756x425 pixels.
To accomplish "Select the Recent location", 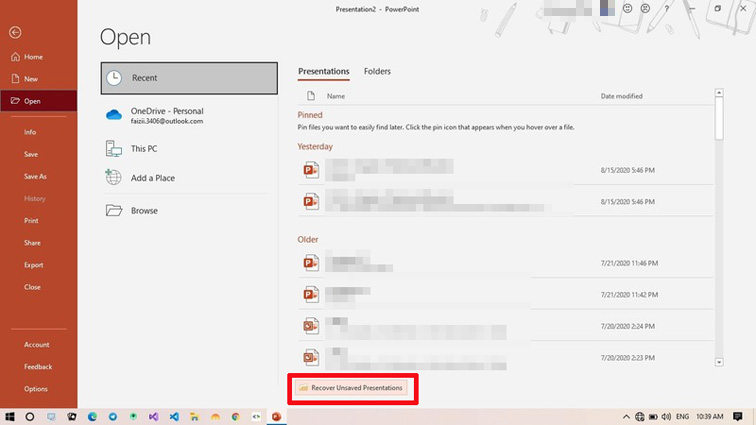I will (x=189, y=78).
